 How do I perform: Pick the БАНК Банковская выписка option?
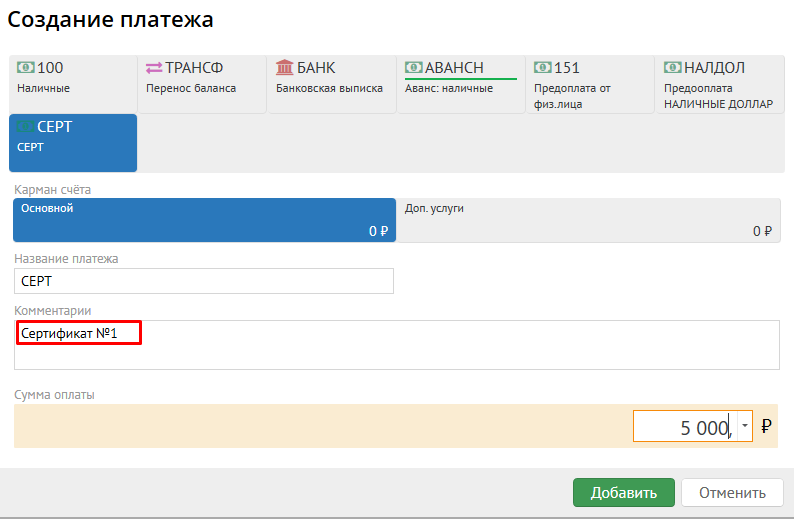(x=332, y=84)
